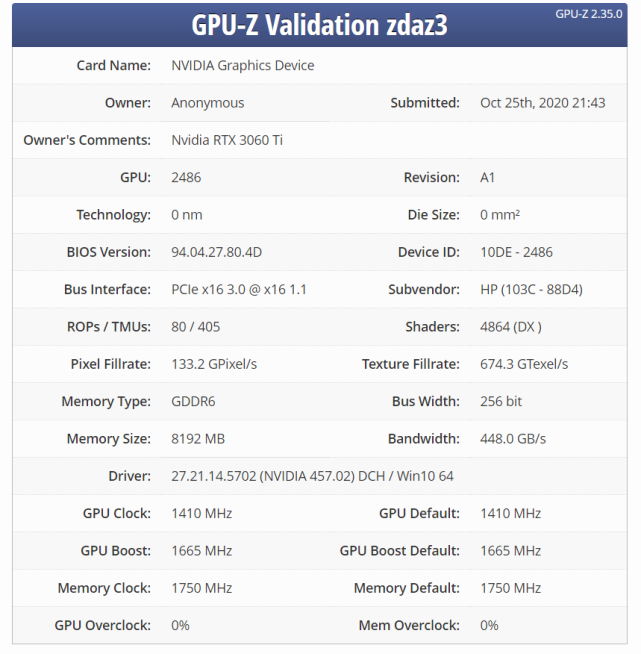
Task: Click the Shaders: label
Action: click(x=432, y=327)
